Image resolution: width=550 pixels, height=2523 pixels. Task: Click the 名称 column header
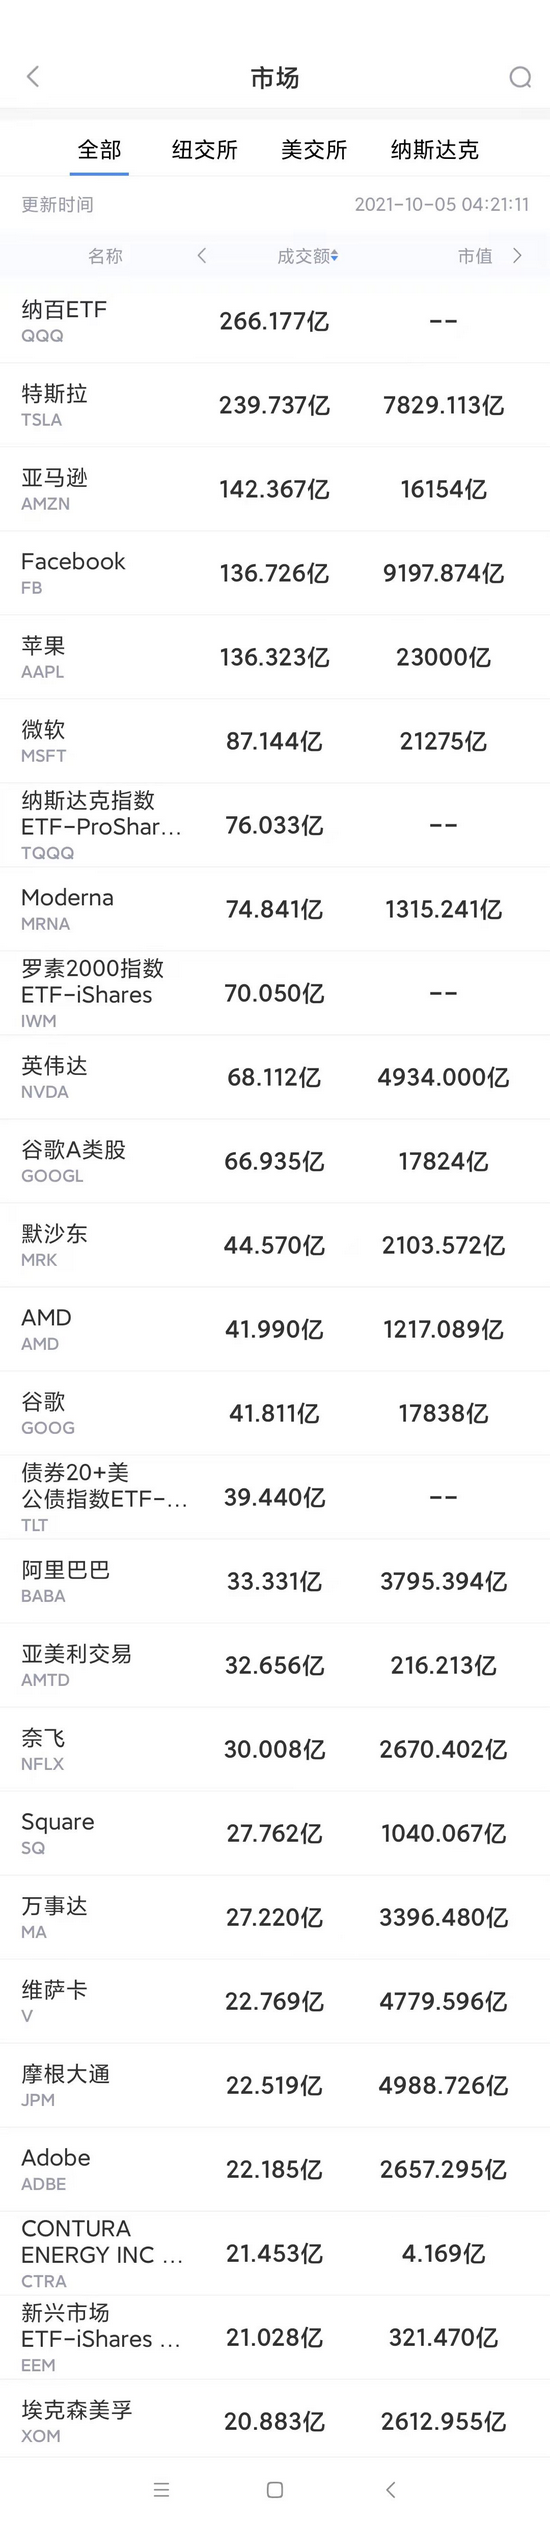point(105,256)
